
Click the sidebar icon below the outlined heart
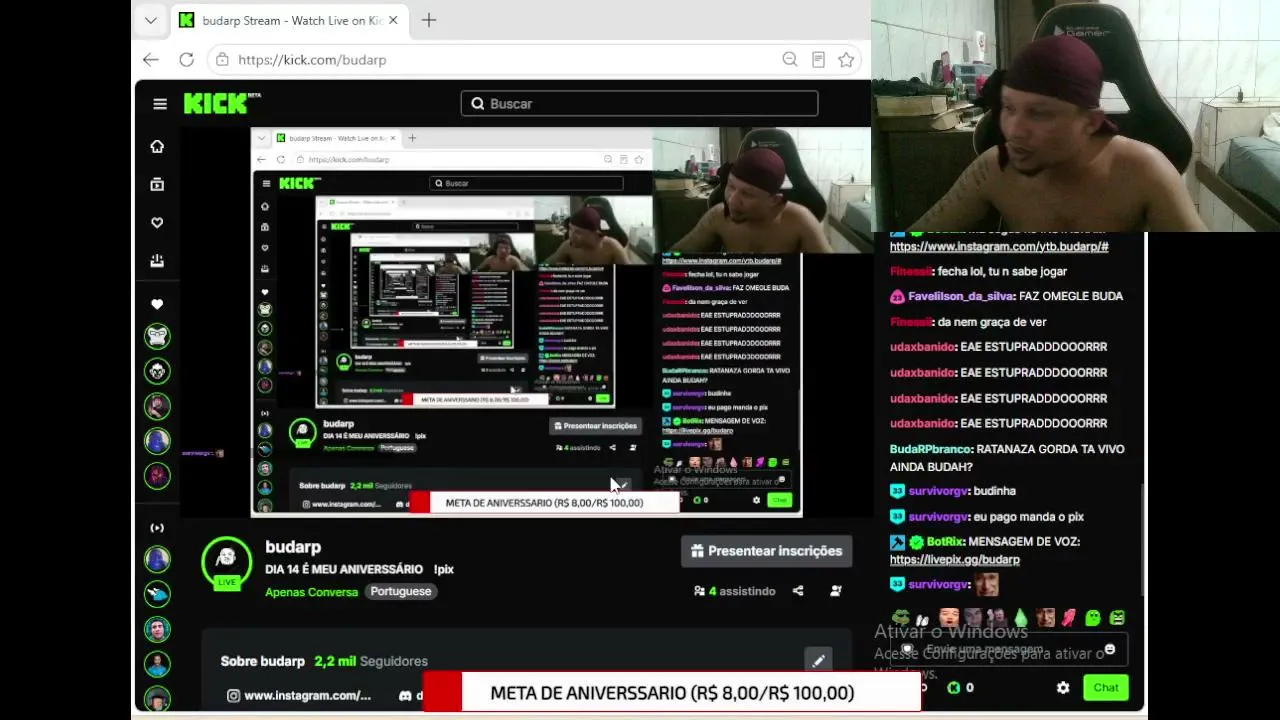157,261
